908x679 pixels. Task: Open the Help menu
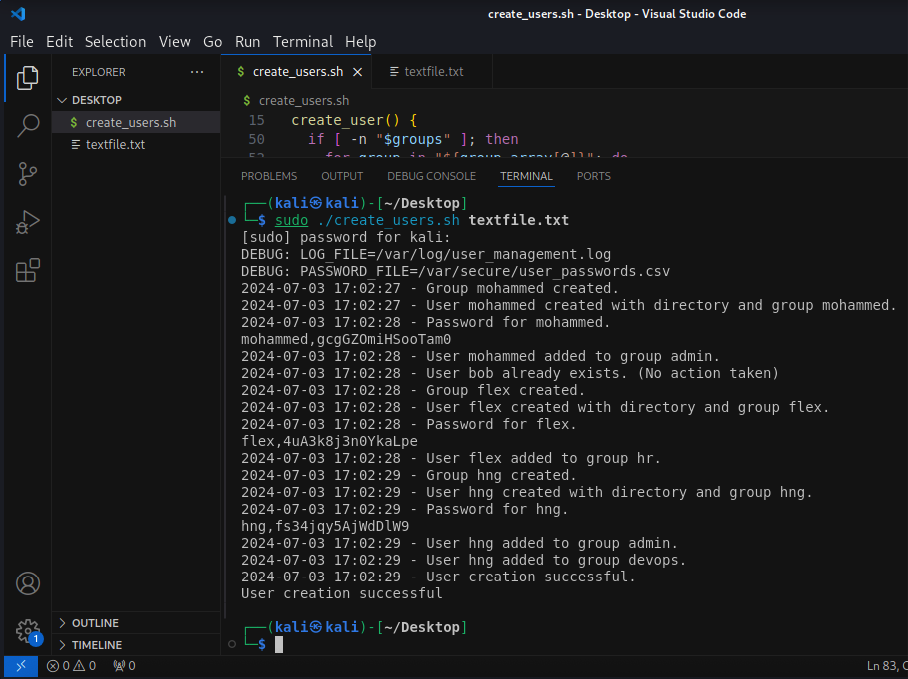(360, 42)
